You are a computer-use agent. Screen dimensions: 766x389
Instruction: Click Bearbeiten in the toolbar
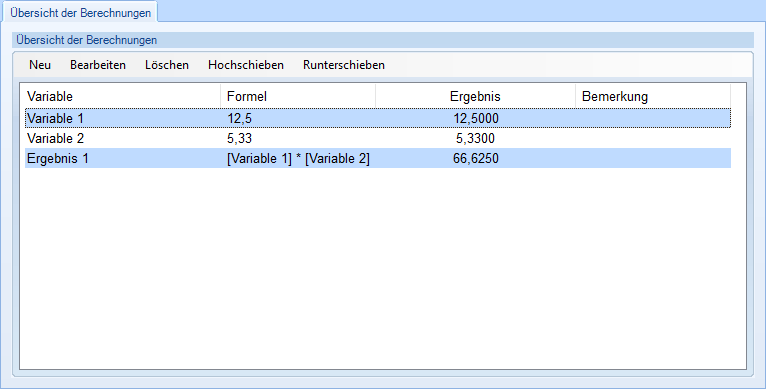tap(98, 65)
